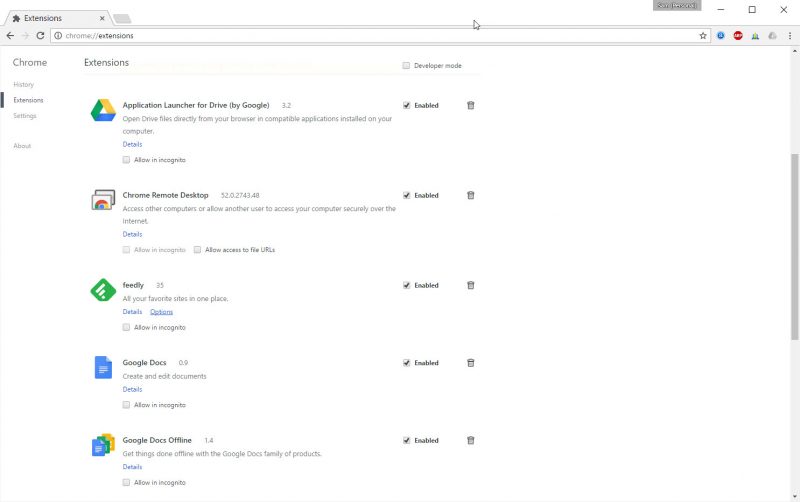Screen dimensions: 800x502
Task: Disable Google Docs Offline extension
Action: 407,440
